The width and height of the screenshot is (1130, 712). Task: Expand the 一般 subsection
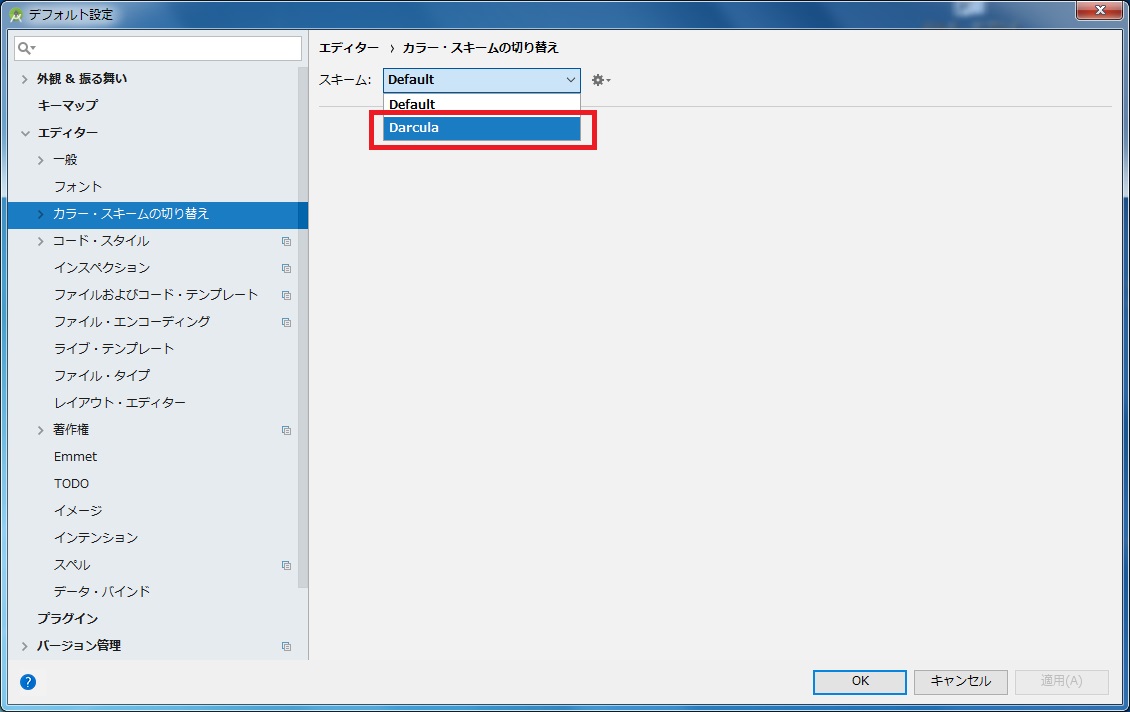pyautogui.click(x=40, y=160)
